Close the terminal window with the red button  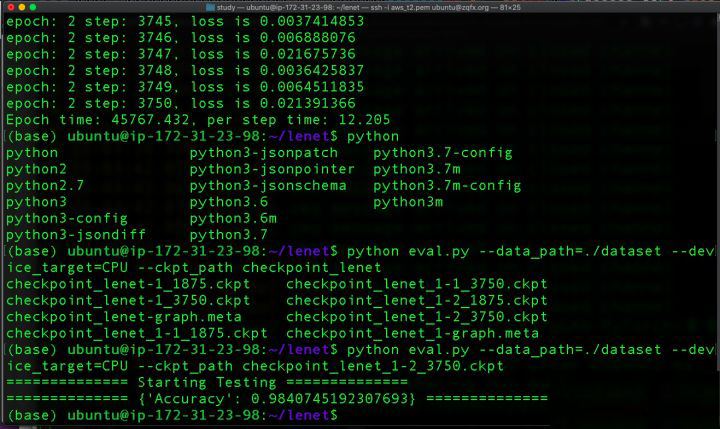11,7
